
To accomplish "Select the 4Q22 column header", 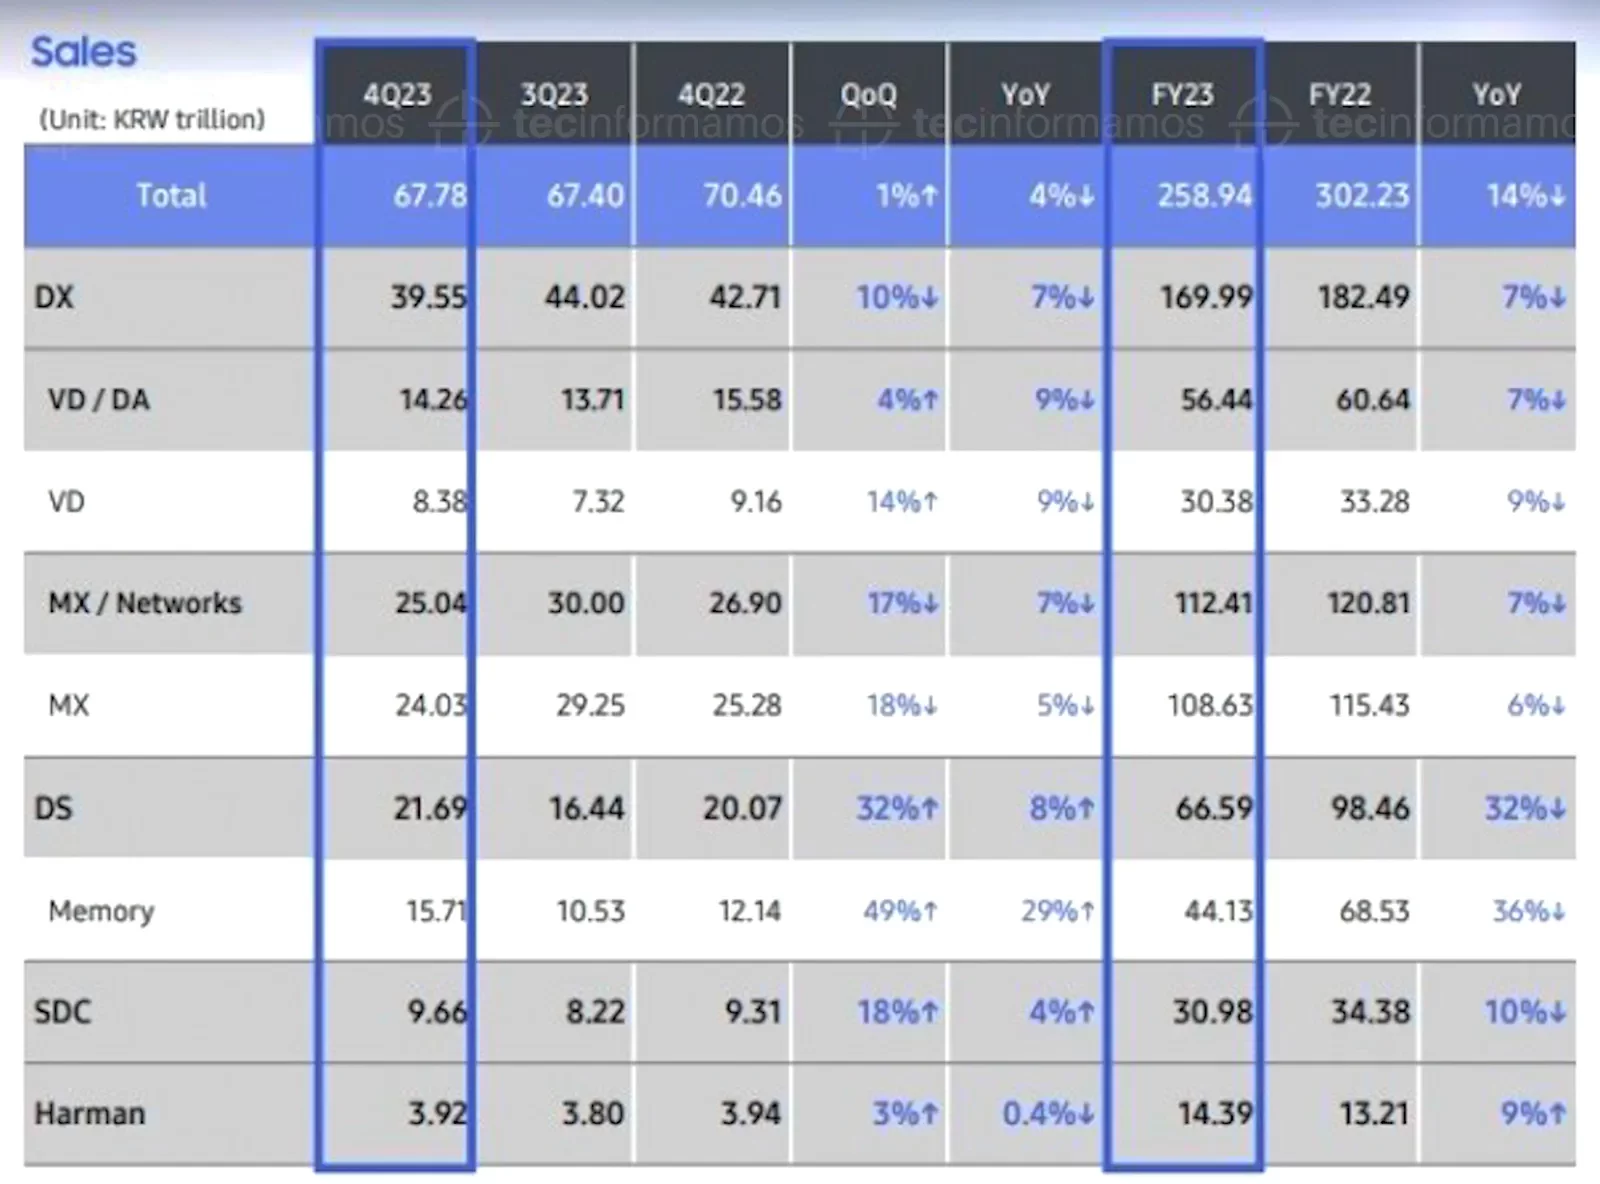I will point(711,95).
